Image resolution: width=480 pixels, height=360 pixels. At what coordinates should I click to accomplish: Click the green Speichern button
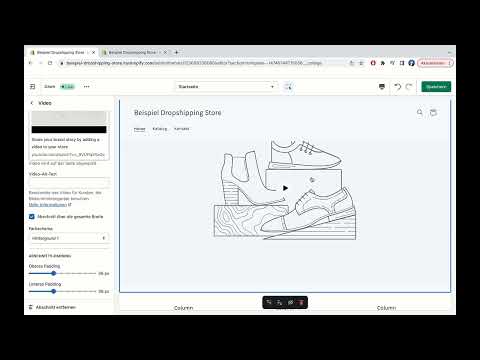(x=436, y=87)
